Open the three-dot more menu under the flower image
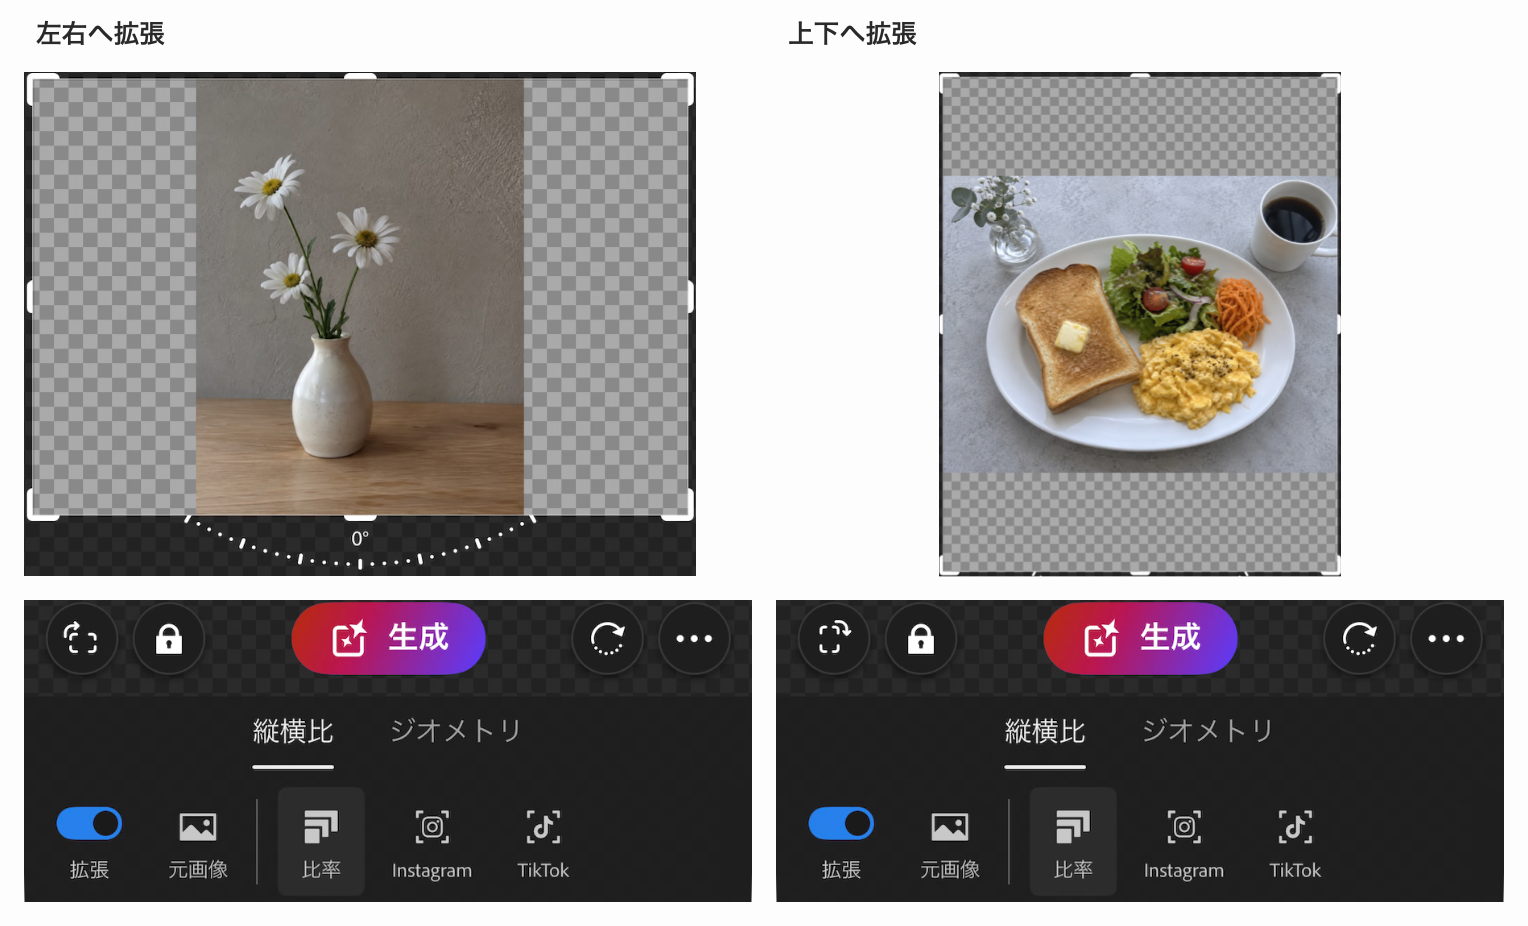Screen dimensions: 1528x926 tap(694, 638)
